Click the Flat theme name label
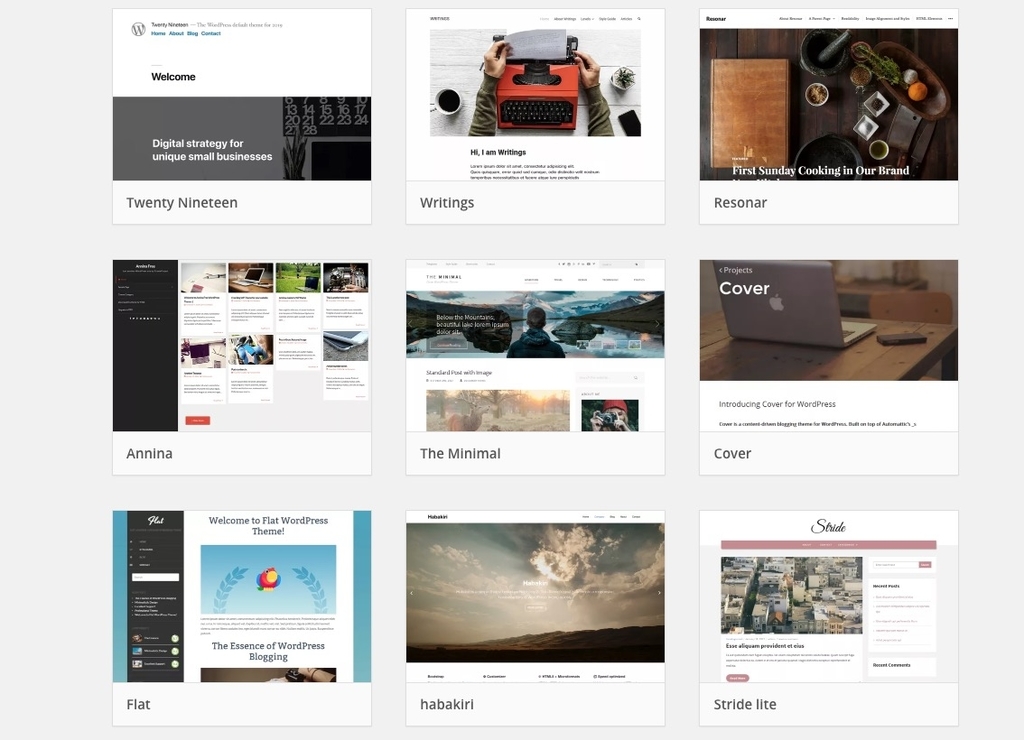1024x740 pixels. click(138, 704)
